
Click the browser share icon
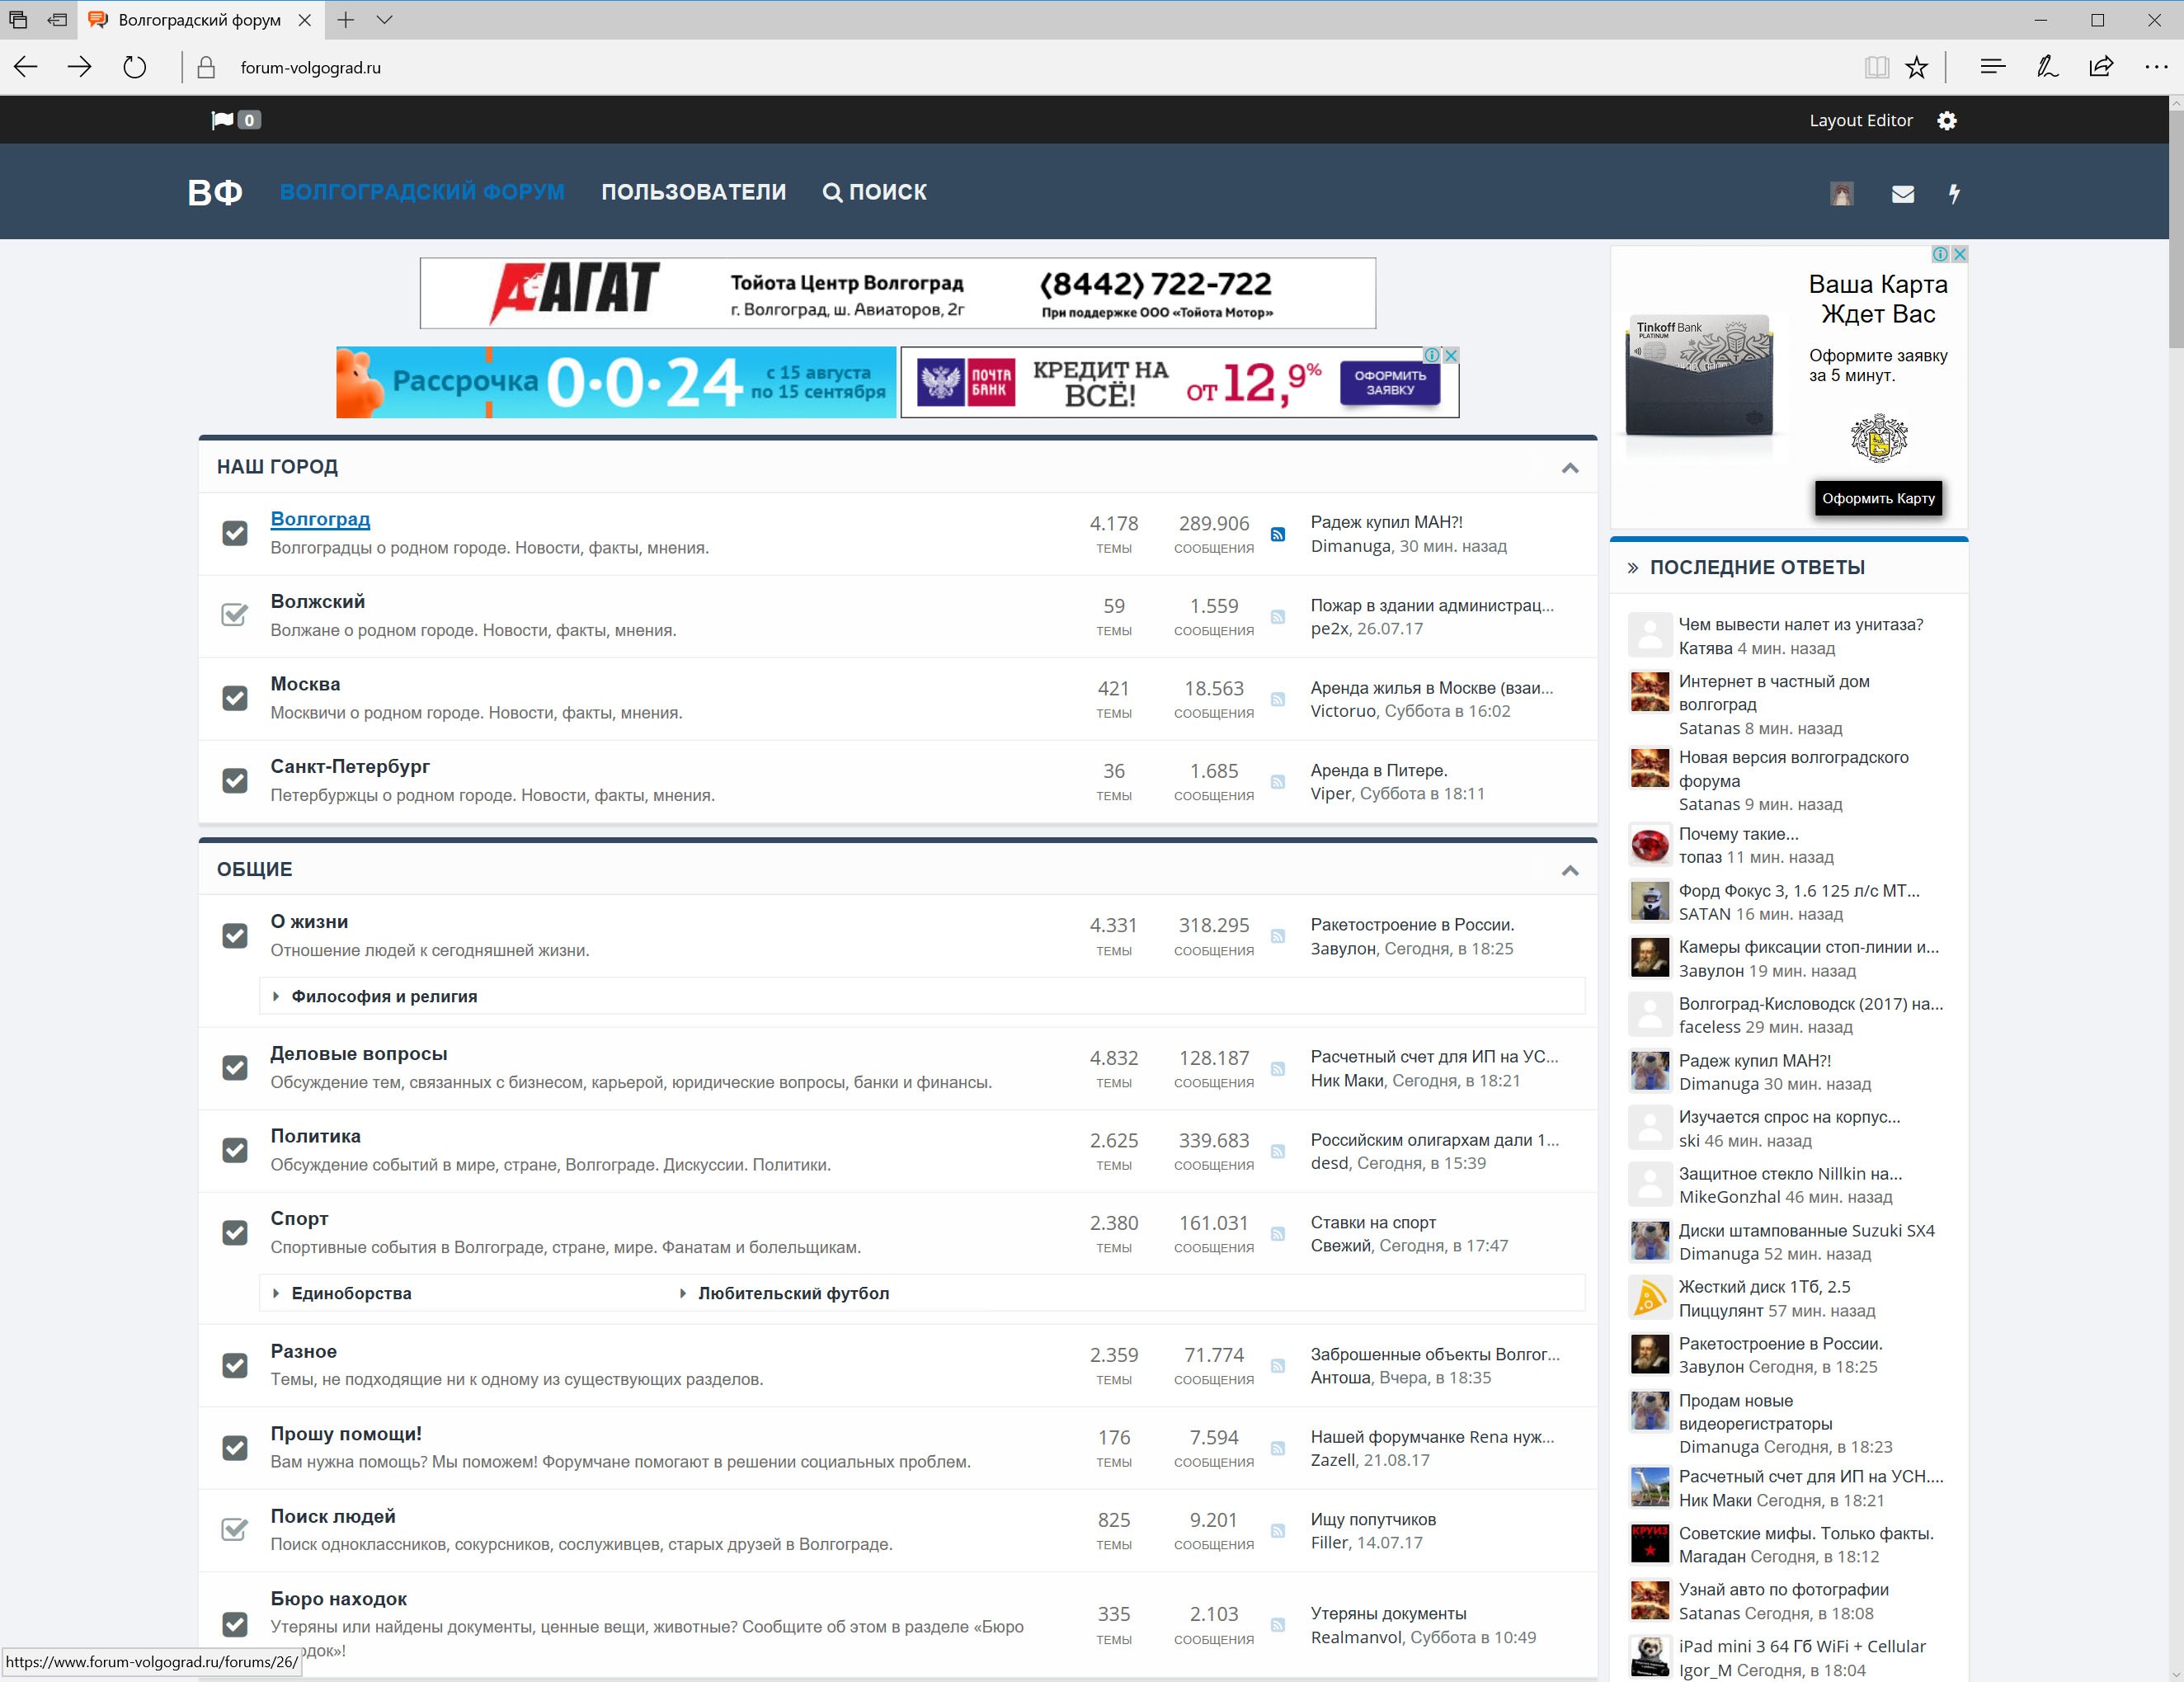tap(2101, 67)
